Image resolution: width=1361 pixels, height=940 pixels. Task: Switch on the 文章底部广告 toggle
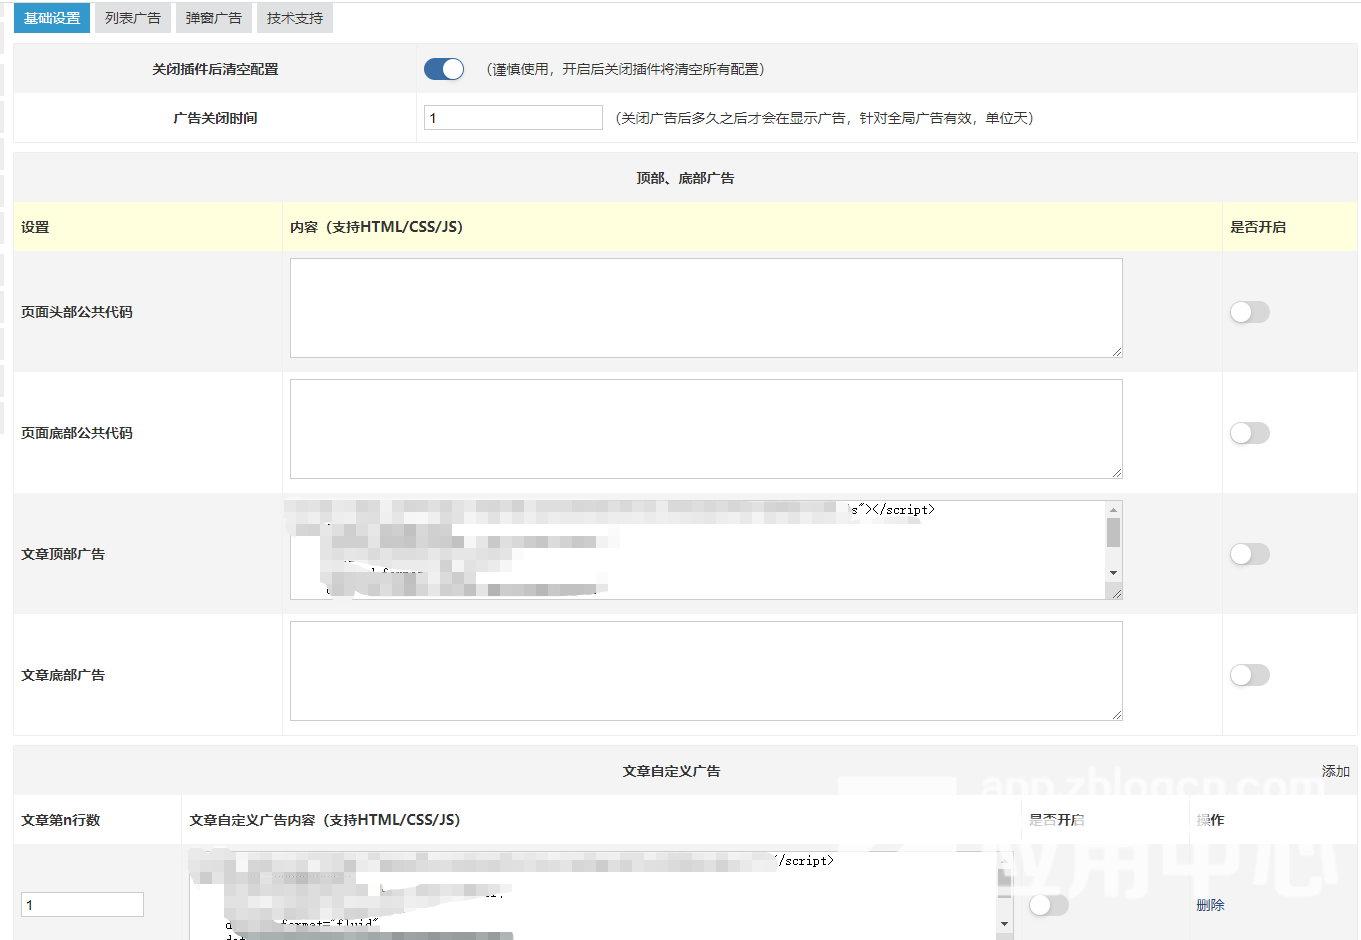coord(1249,675)
